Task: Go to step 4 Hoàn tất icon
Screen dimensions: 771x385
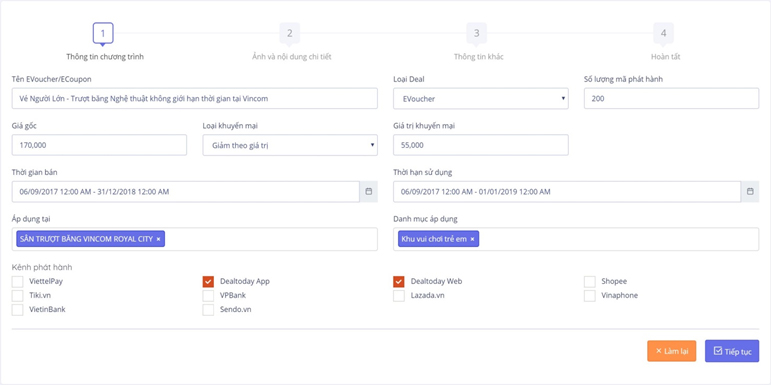Action: click(663, 34)
